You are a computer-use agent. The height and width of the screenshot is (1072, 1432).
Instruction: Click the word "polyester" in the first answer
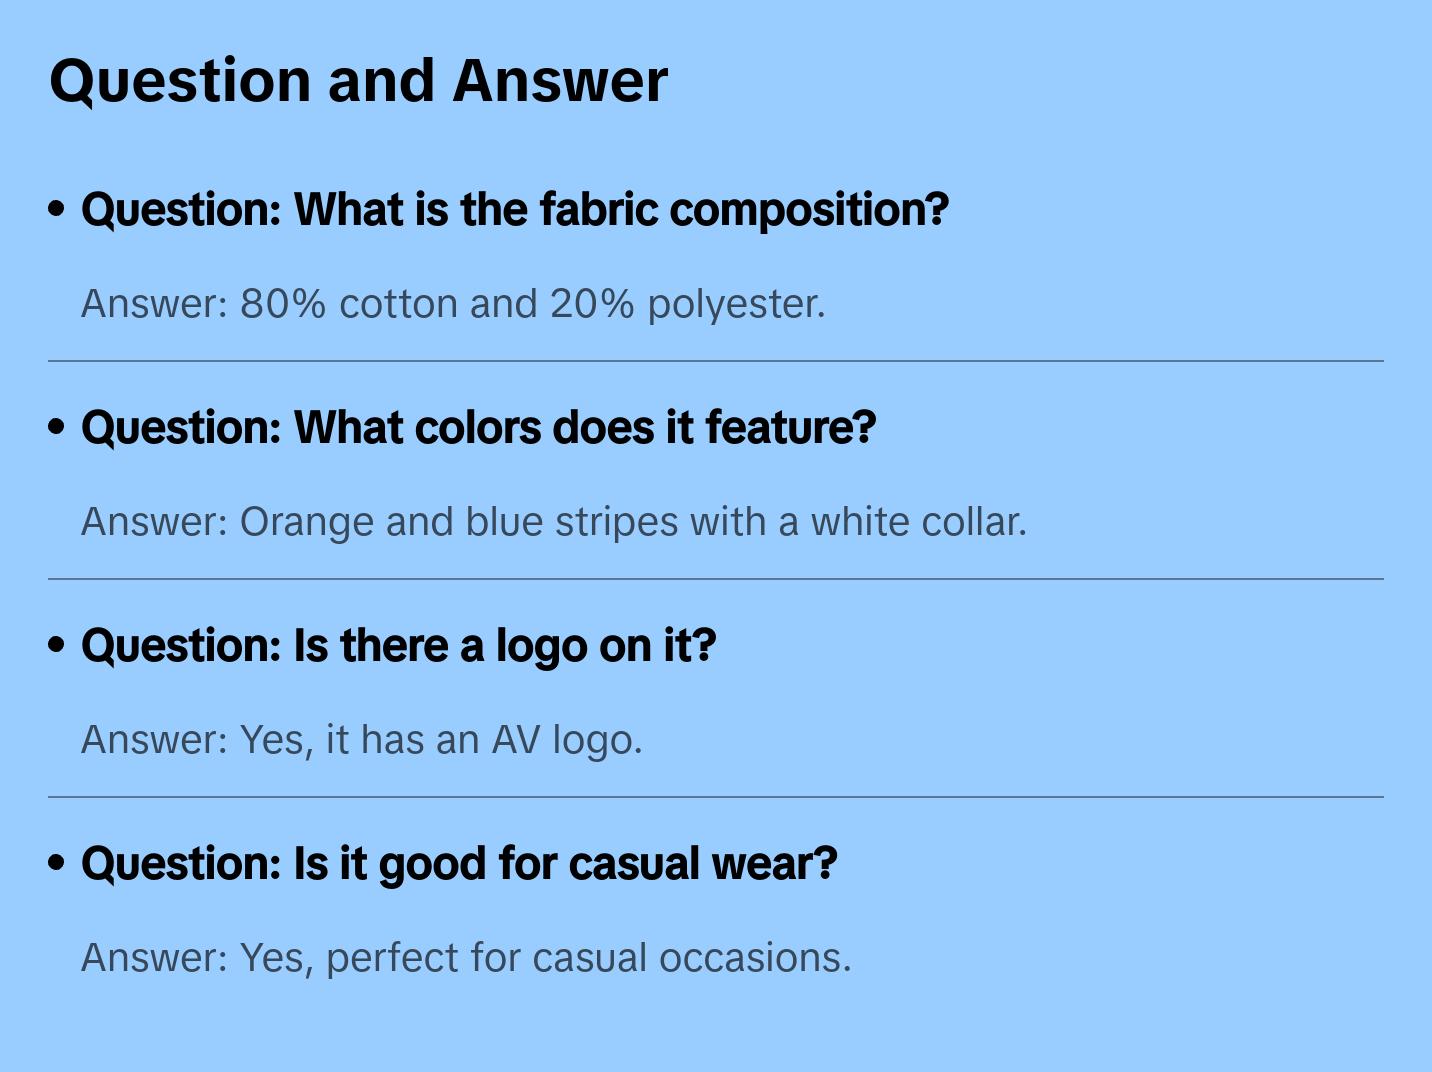(735, 304)
